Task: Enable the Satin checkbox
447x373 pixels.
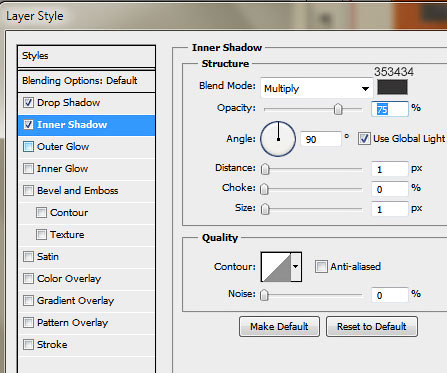Action: [28, 256]
